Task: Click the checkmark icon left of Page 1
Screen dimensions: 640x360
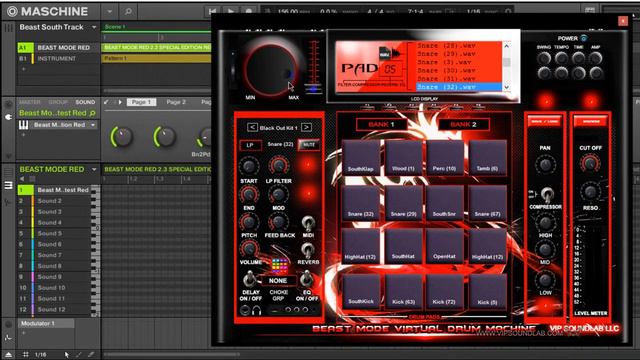Action: [x=107, y=102]
